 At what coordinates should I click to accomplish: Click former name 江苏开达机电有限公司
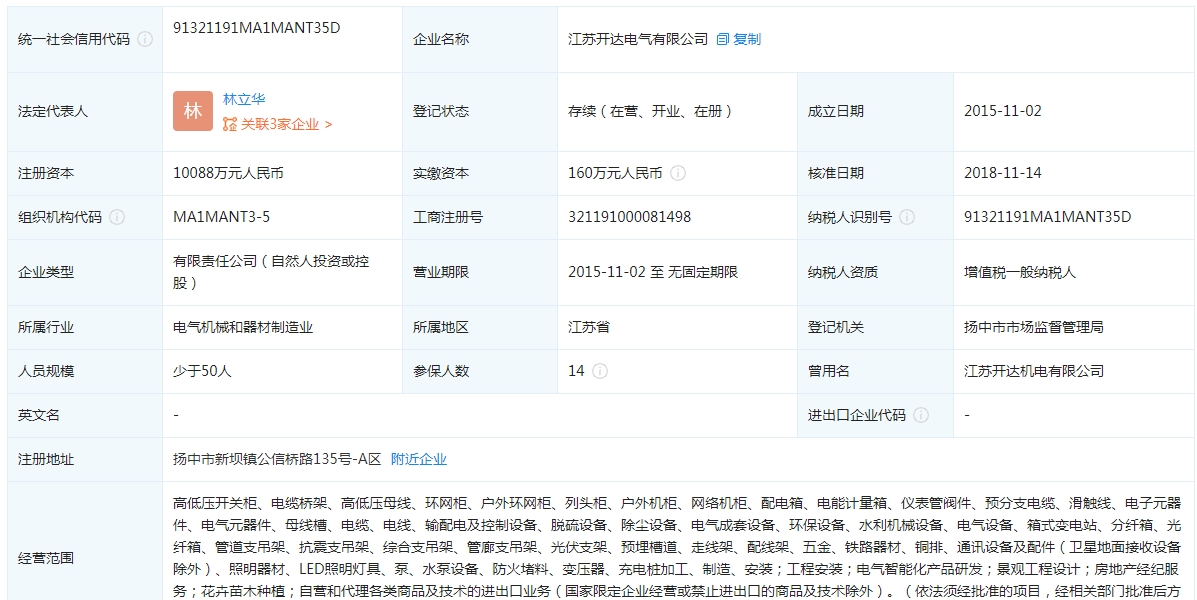(1034, 371)
